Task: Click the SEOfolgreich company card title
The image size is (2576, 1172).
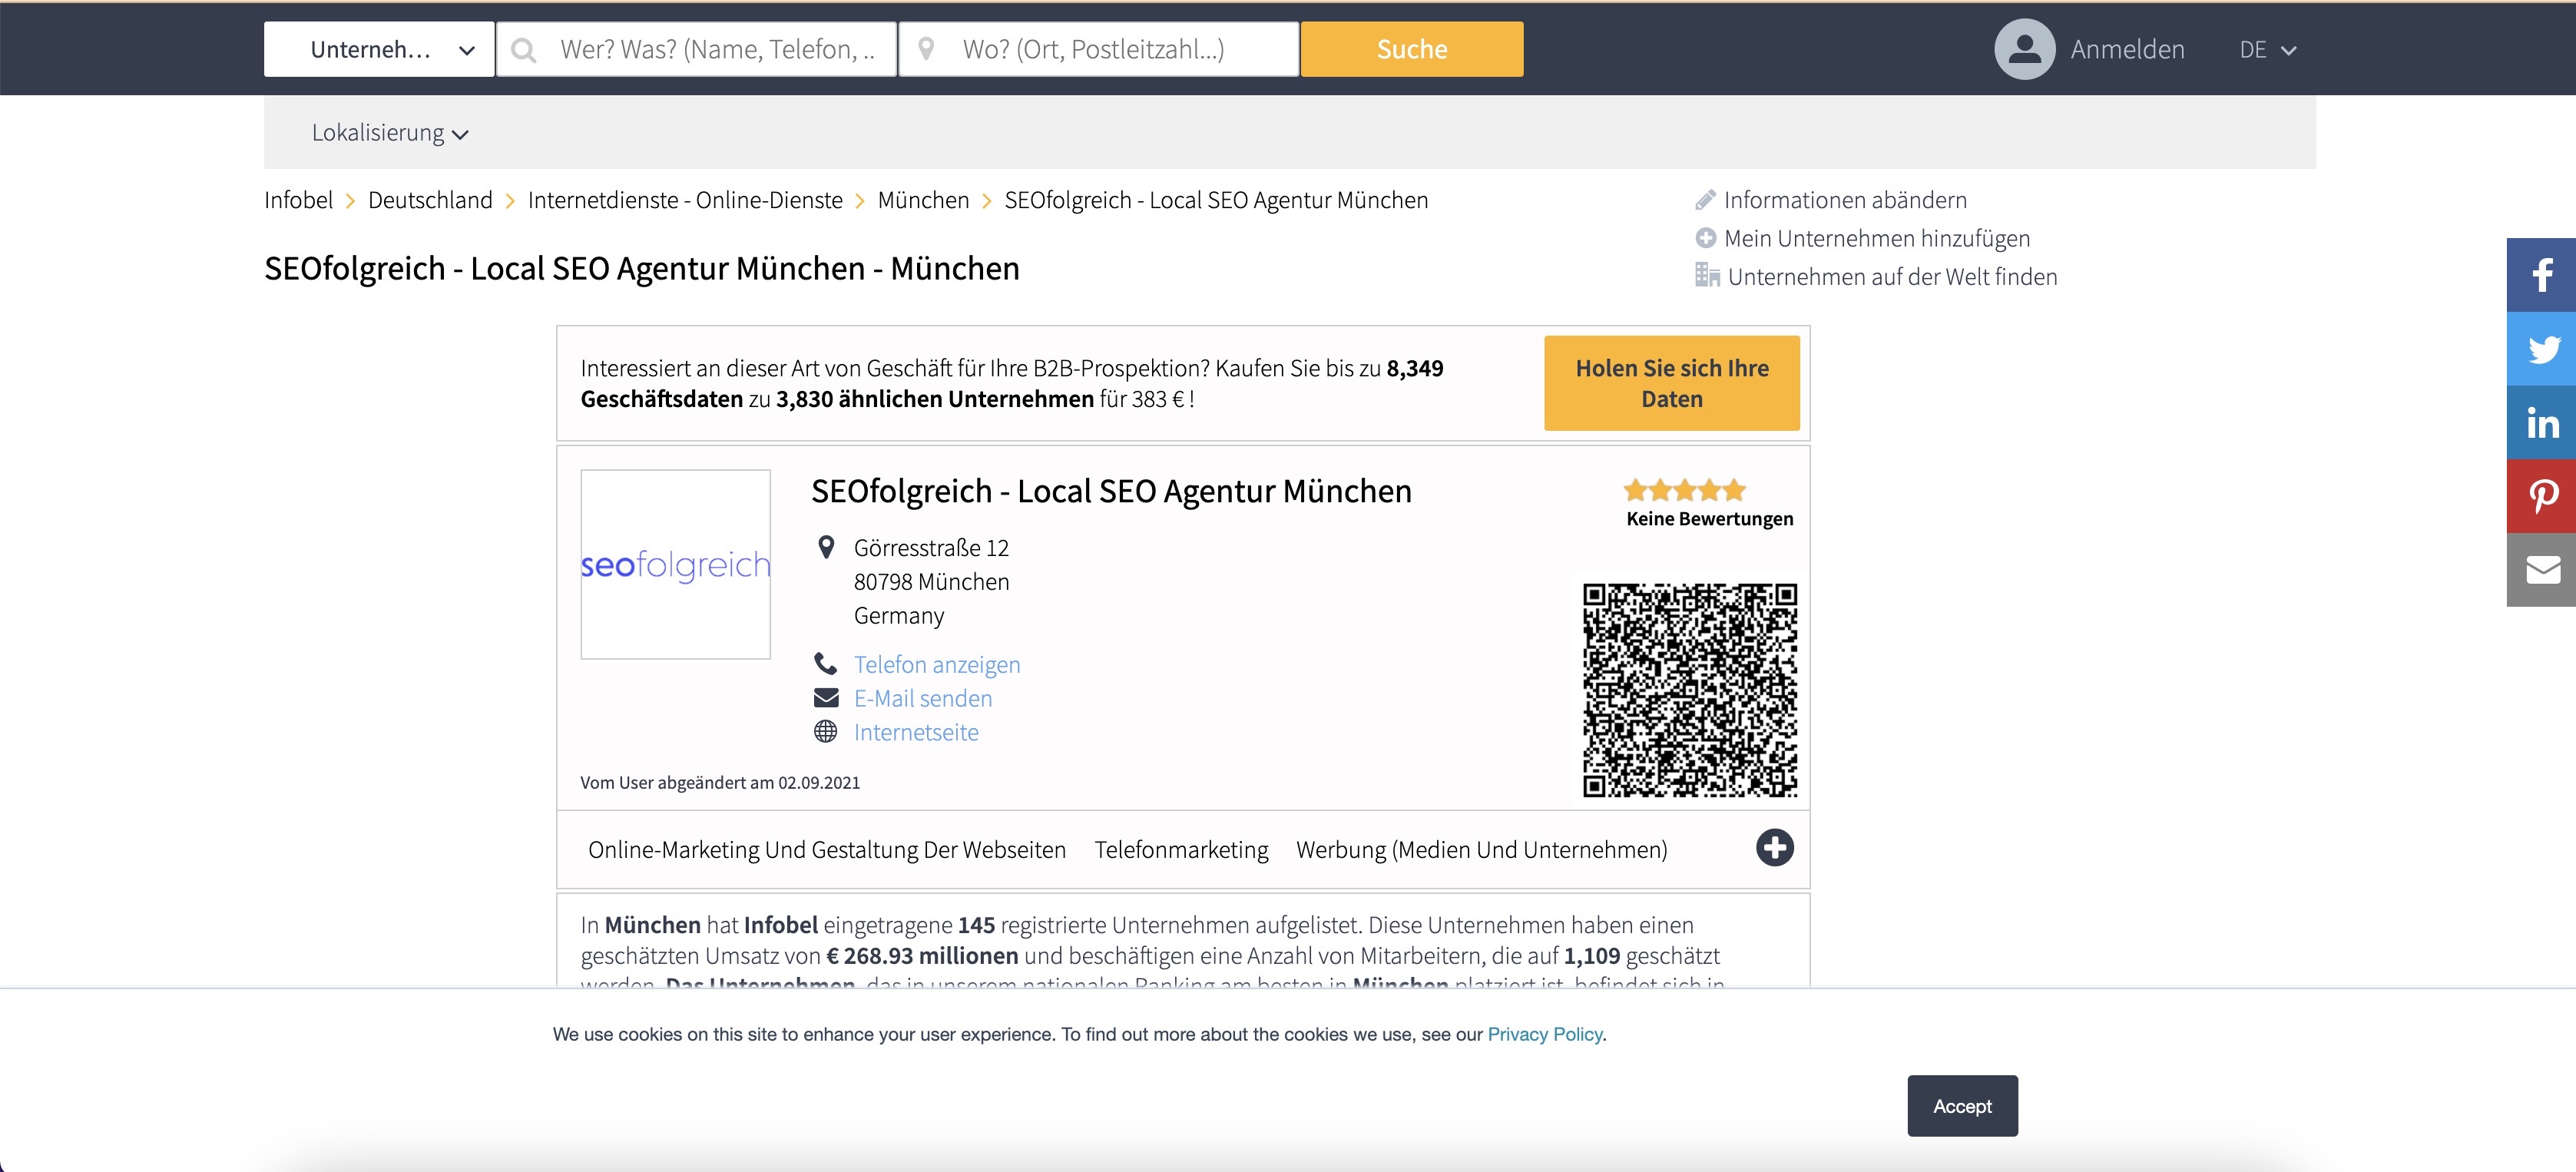Action: [x=1111, y=491]
